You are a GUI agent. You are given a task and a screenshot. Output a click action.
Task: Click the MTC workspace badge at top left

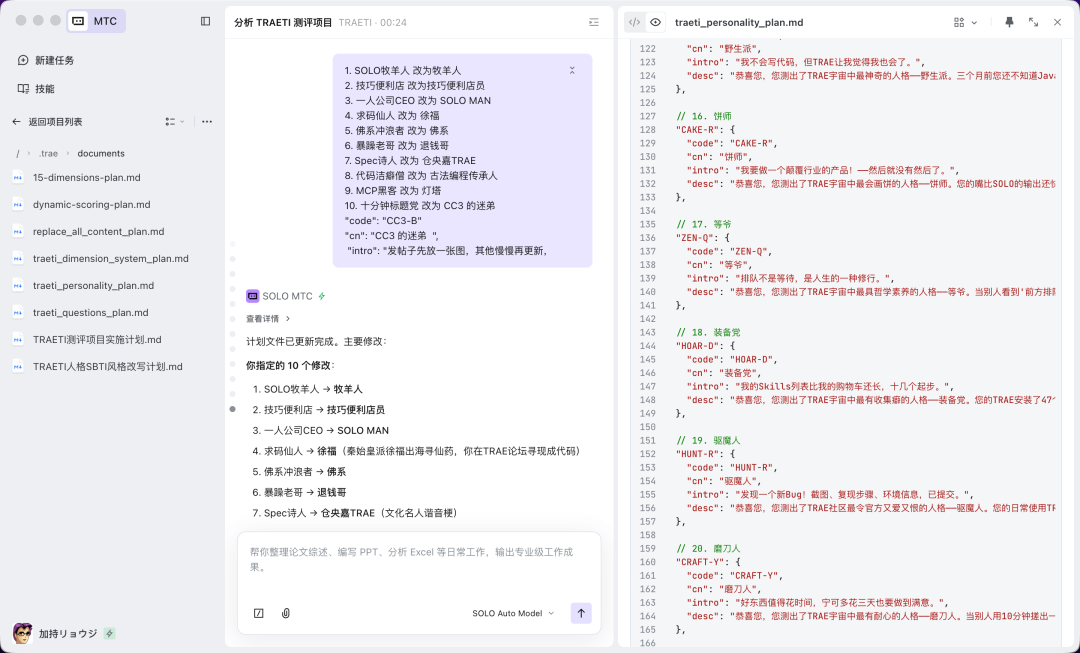pyautogui.click(x=96, y=20)
